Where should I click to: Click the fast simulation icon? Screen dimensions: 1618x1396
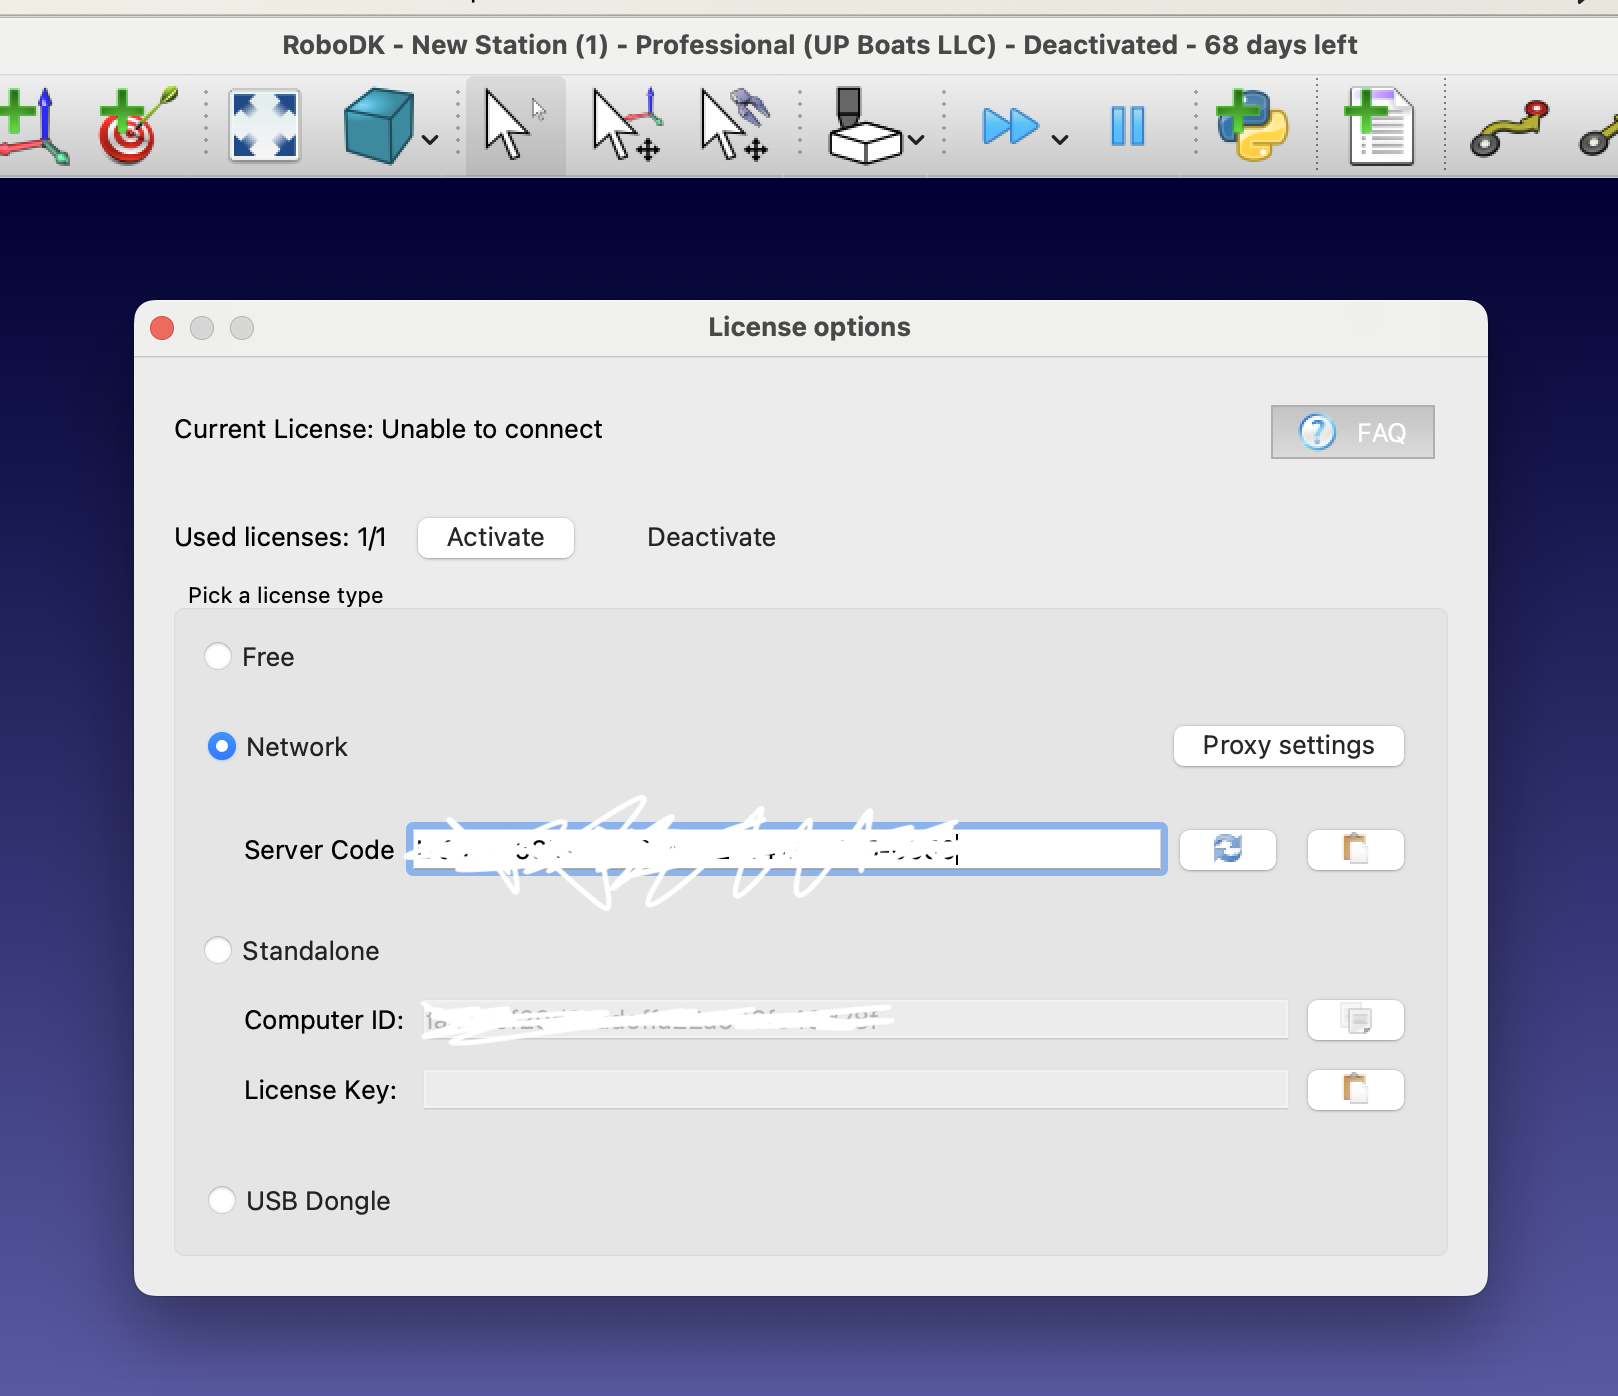[1011, 126]
